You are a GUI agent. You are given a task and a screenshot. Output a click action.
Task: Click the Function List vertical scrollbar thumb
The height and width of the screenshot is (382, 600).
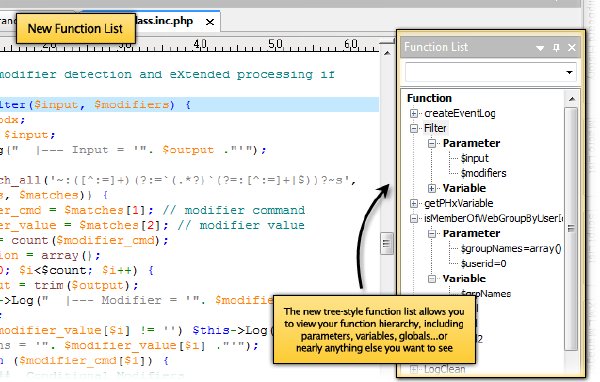click(571, 229)
